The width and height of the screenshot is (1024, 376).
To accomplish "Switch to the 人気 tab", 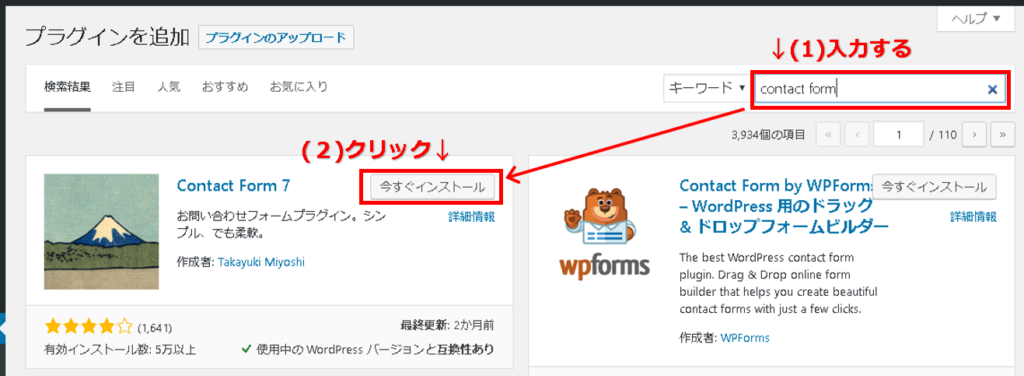I will tap(168, 87).
